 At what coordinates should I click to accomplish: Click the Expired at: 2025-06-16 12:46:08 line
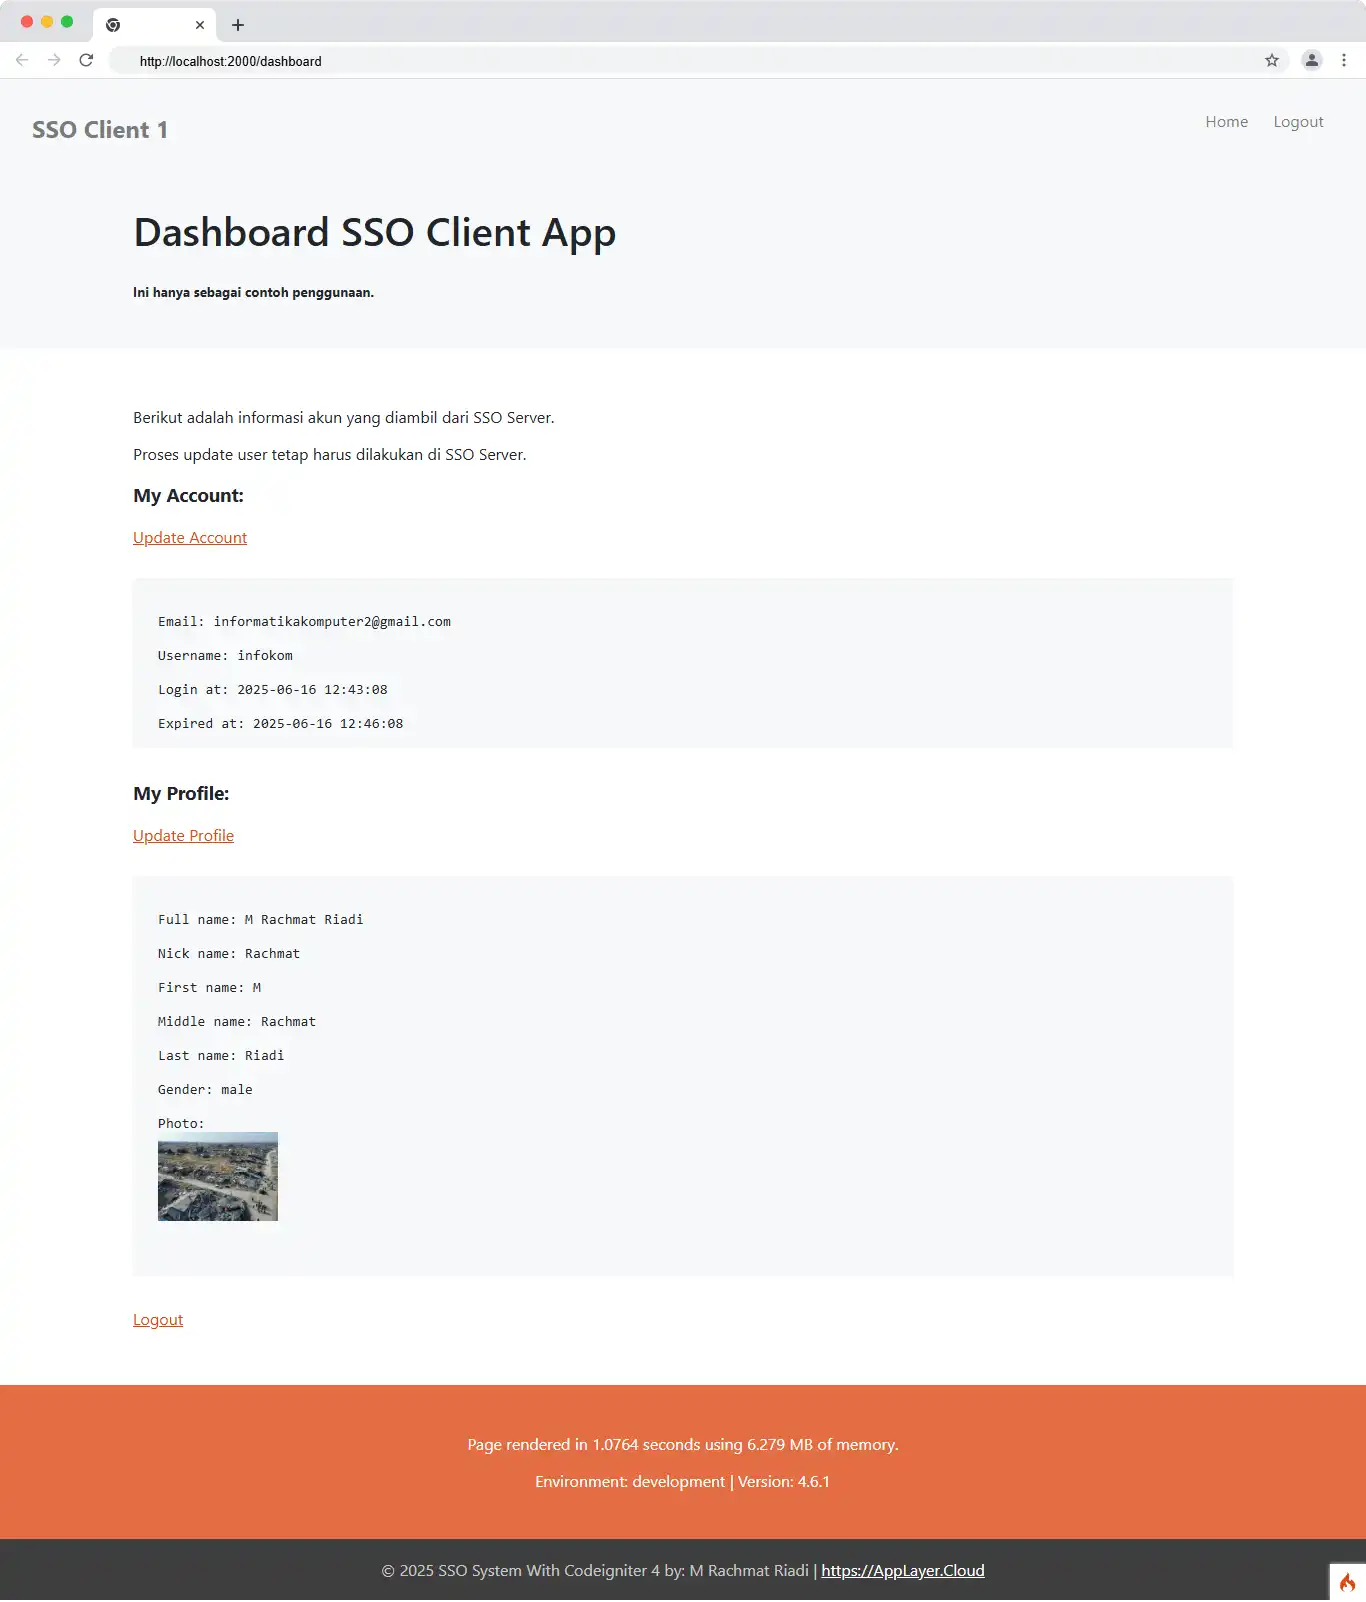(281, 724)
